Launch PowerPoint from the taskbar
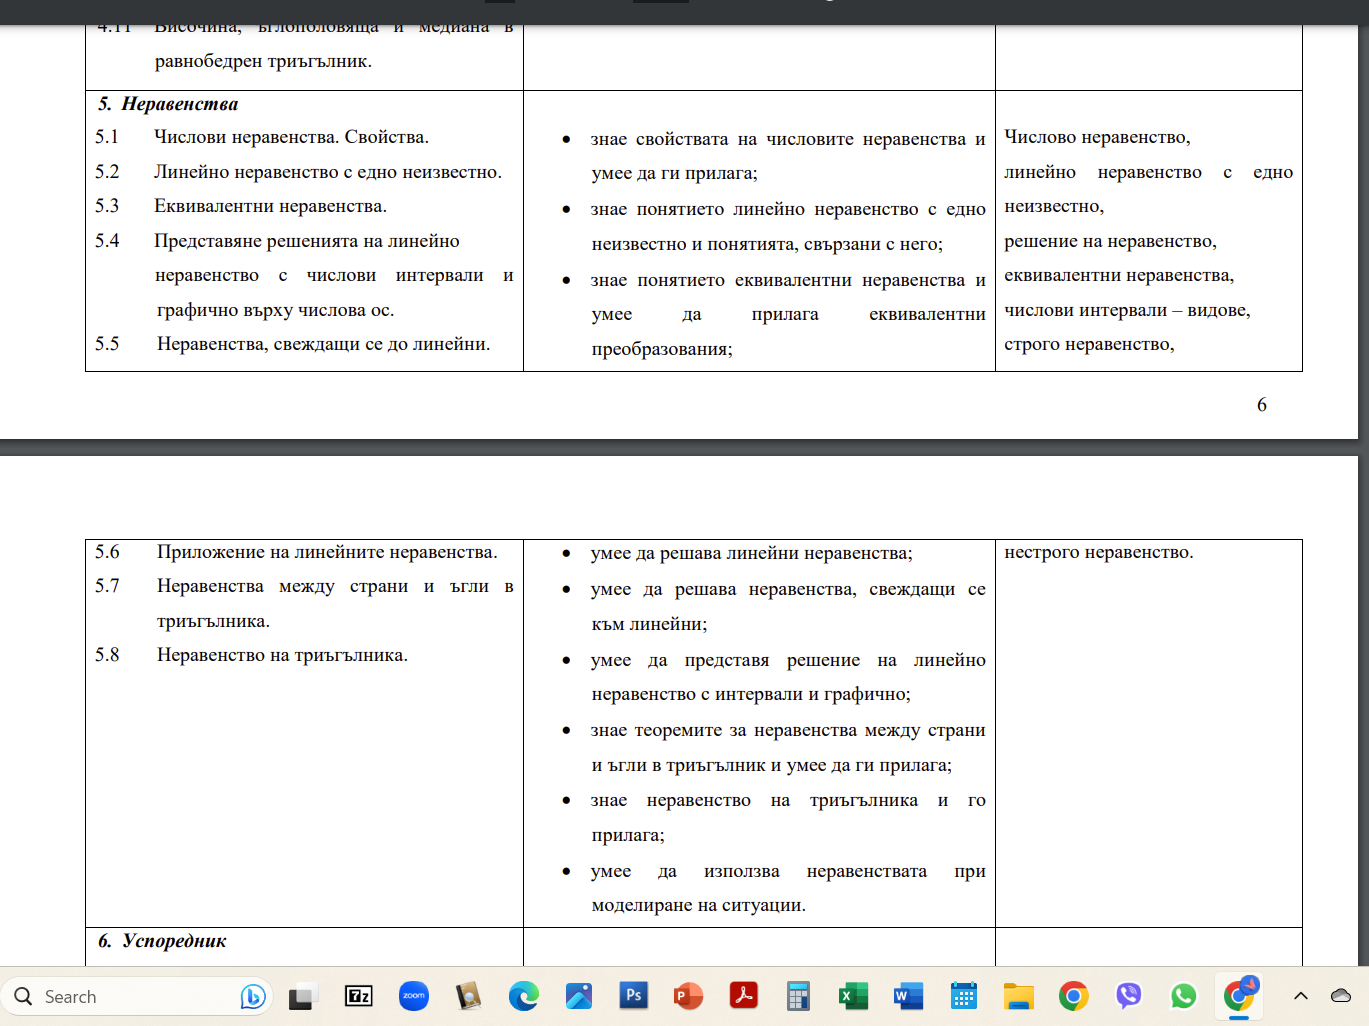Image resolution: width=1369 pixels, height=1026 pixels. pos(688,996)
